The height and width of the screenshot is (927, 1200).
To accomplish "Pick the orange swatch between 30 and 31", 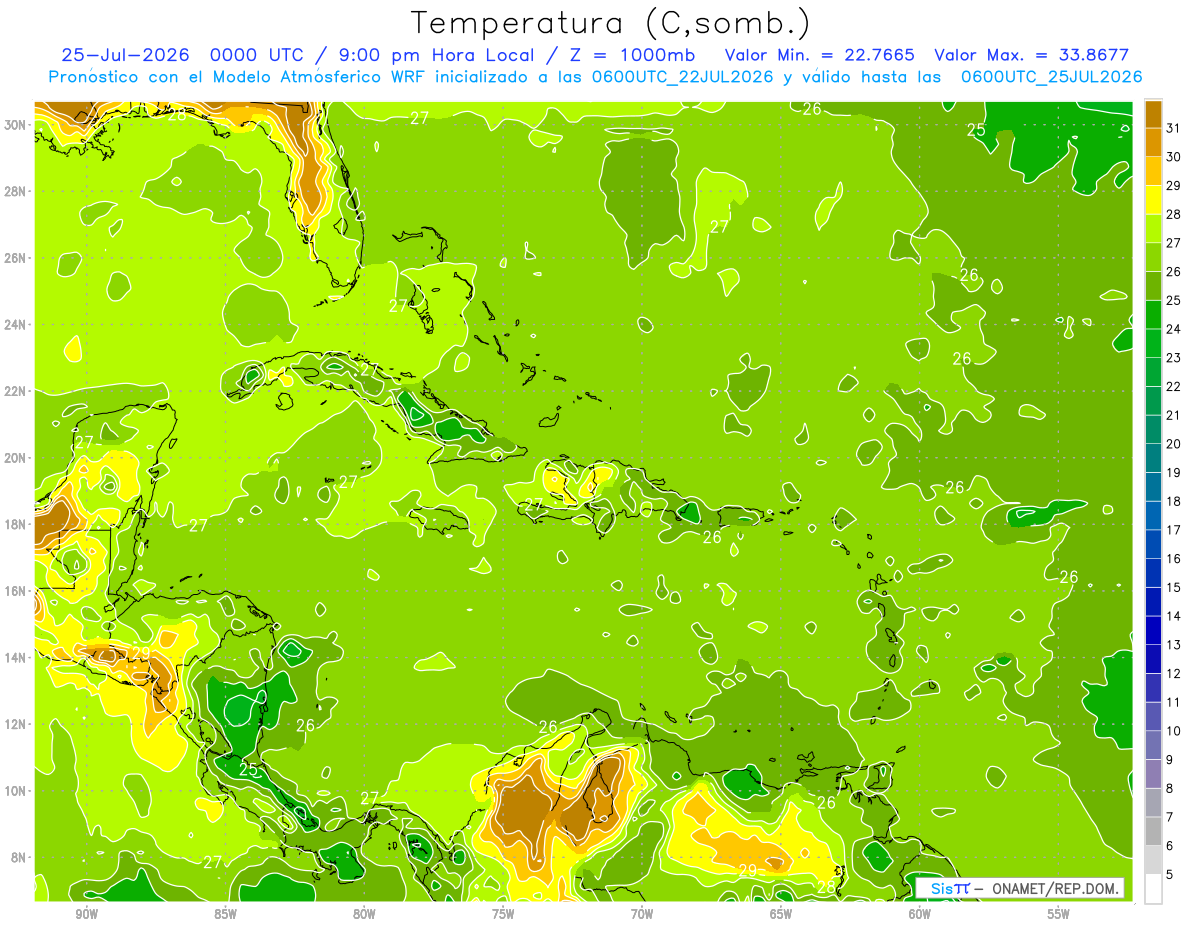I will click(1153, 143).
